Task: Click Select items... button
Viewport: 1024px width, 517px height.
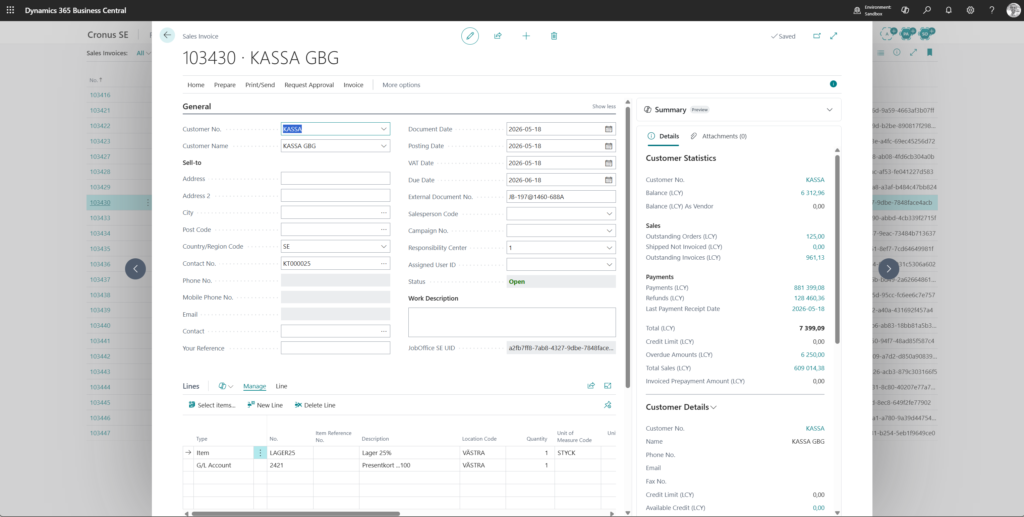Action: click(x=212, y=405)
